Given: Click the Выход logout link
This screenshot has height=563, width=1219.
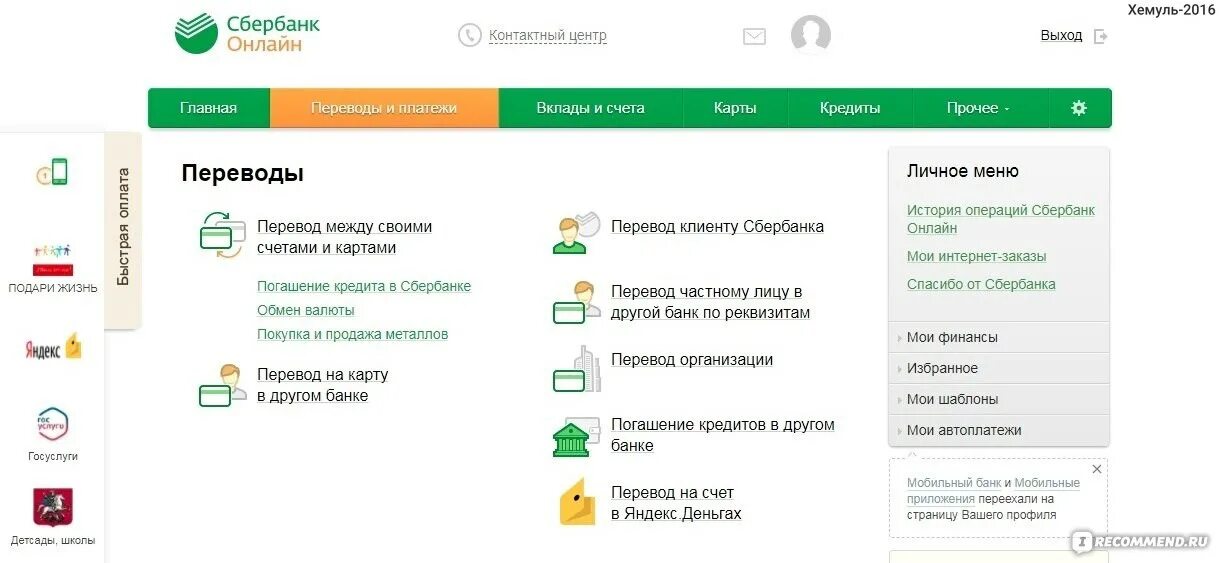Looking at the screenshot, I should coord(1061,36).
